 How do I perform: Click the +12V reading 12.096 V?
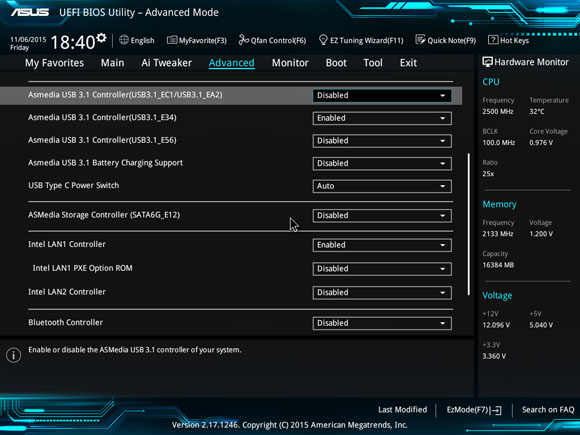coord(496,325)
